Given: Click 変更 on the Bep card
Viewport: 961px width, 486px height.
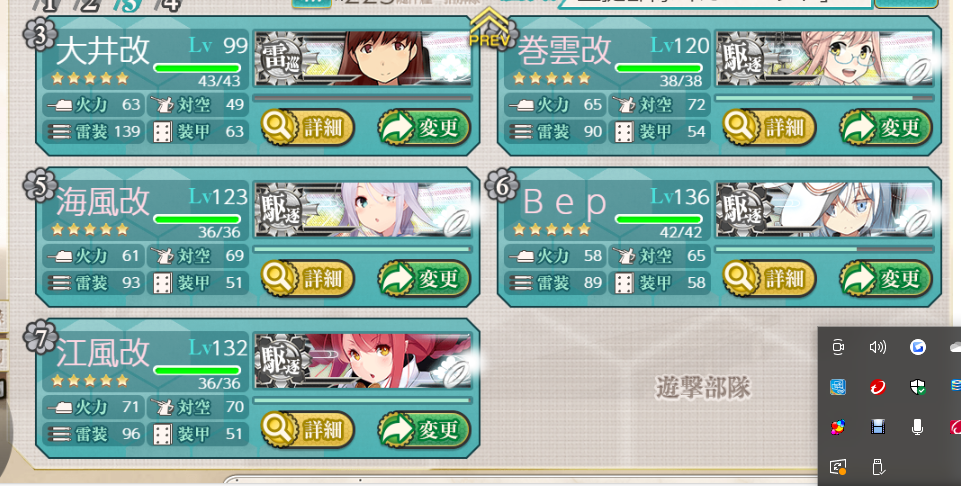Looking at the screenshot, I should click(886, 279).
